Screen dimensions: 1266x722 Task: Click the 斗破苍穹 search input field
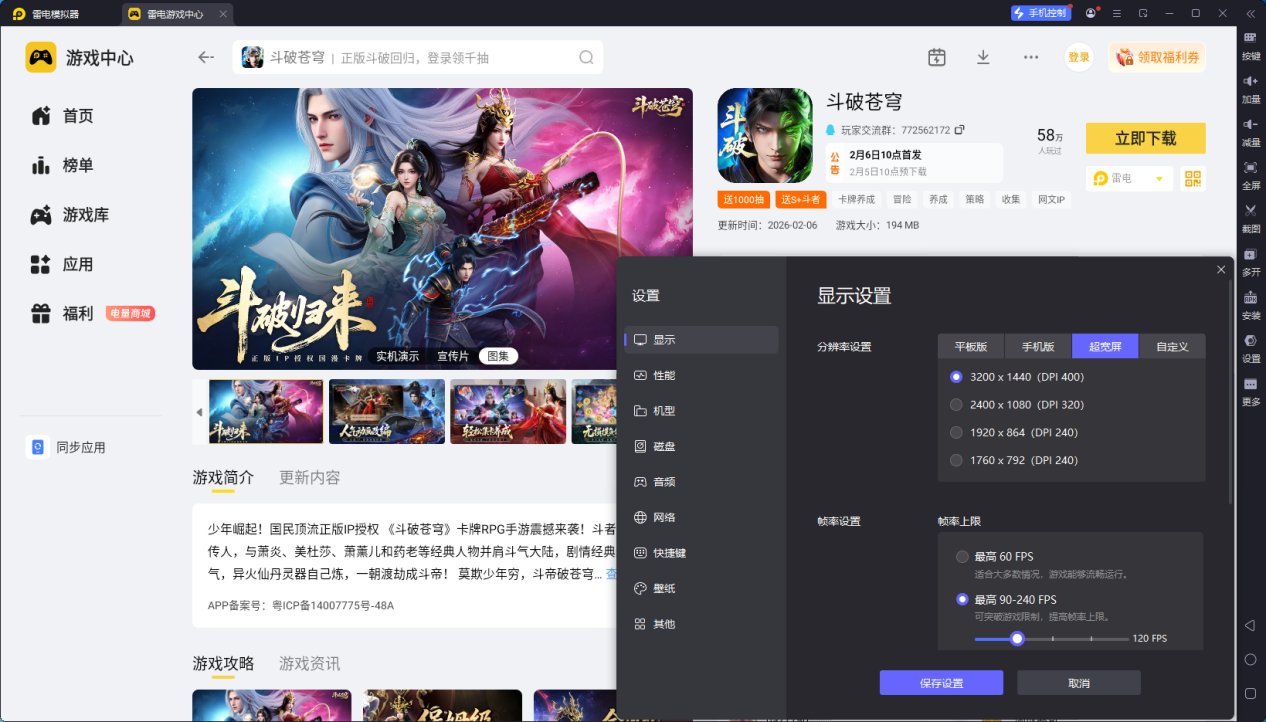pos(418,57)
